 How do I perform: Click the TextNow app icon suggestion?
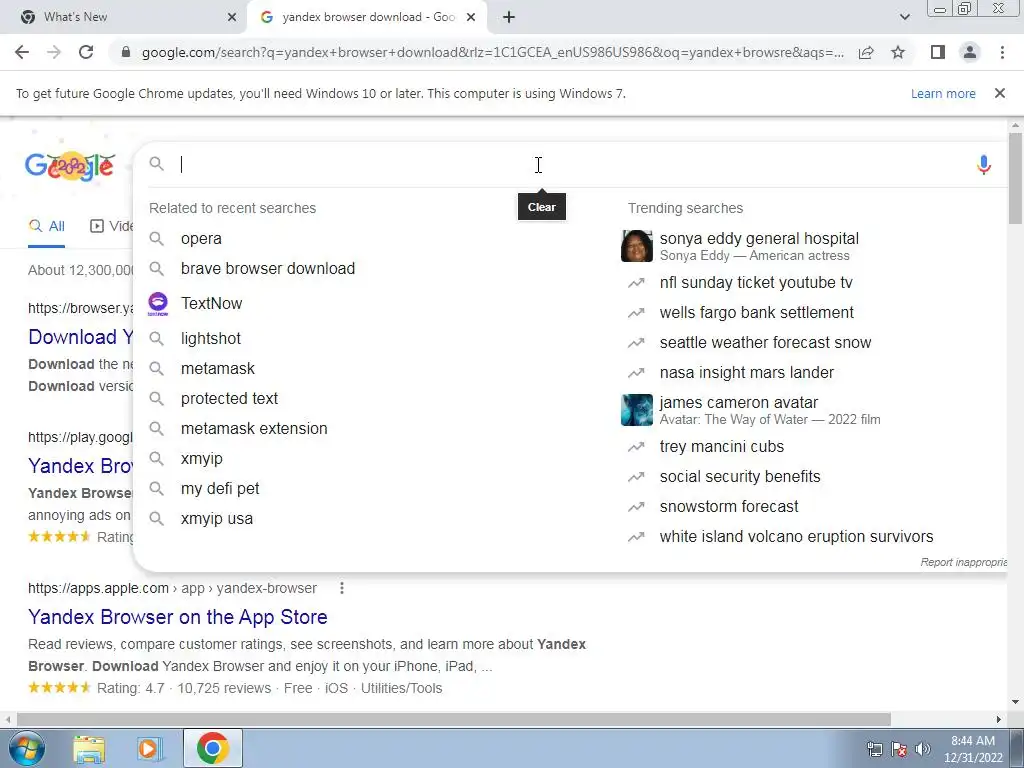pyautogui.click(x=158, y=304)
